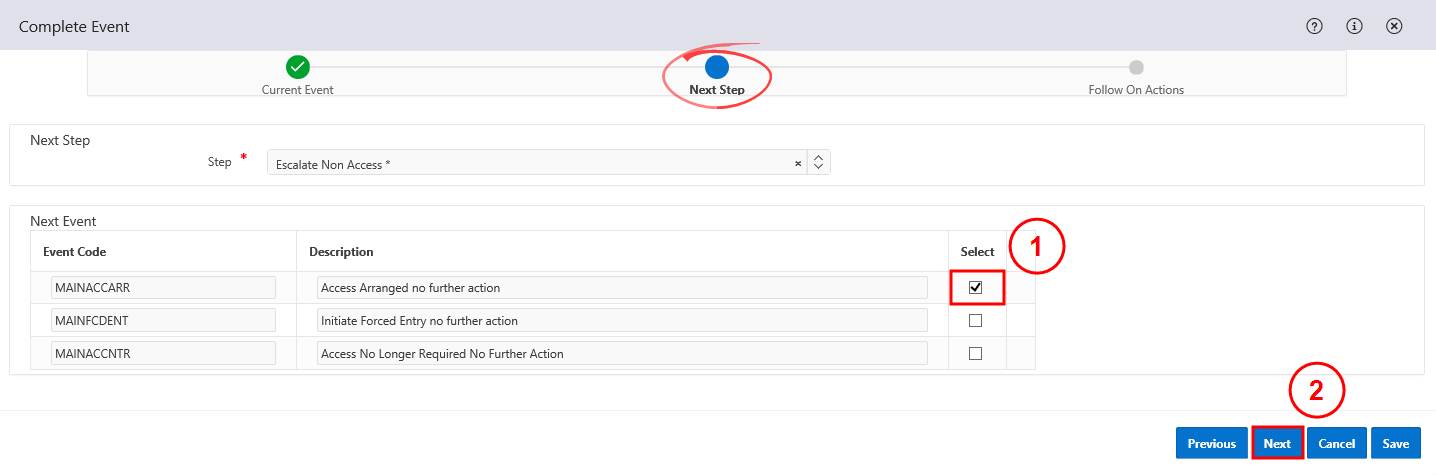1436x475 pixels.
Task: Select the blue Next Step circle
Action: pyautogui.click(x=717, y=67)
